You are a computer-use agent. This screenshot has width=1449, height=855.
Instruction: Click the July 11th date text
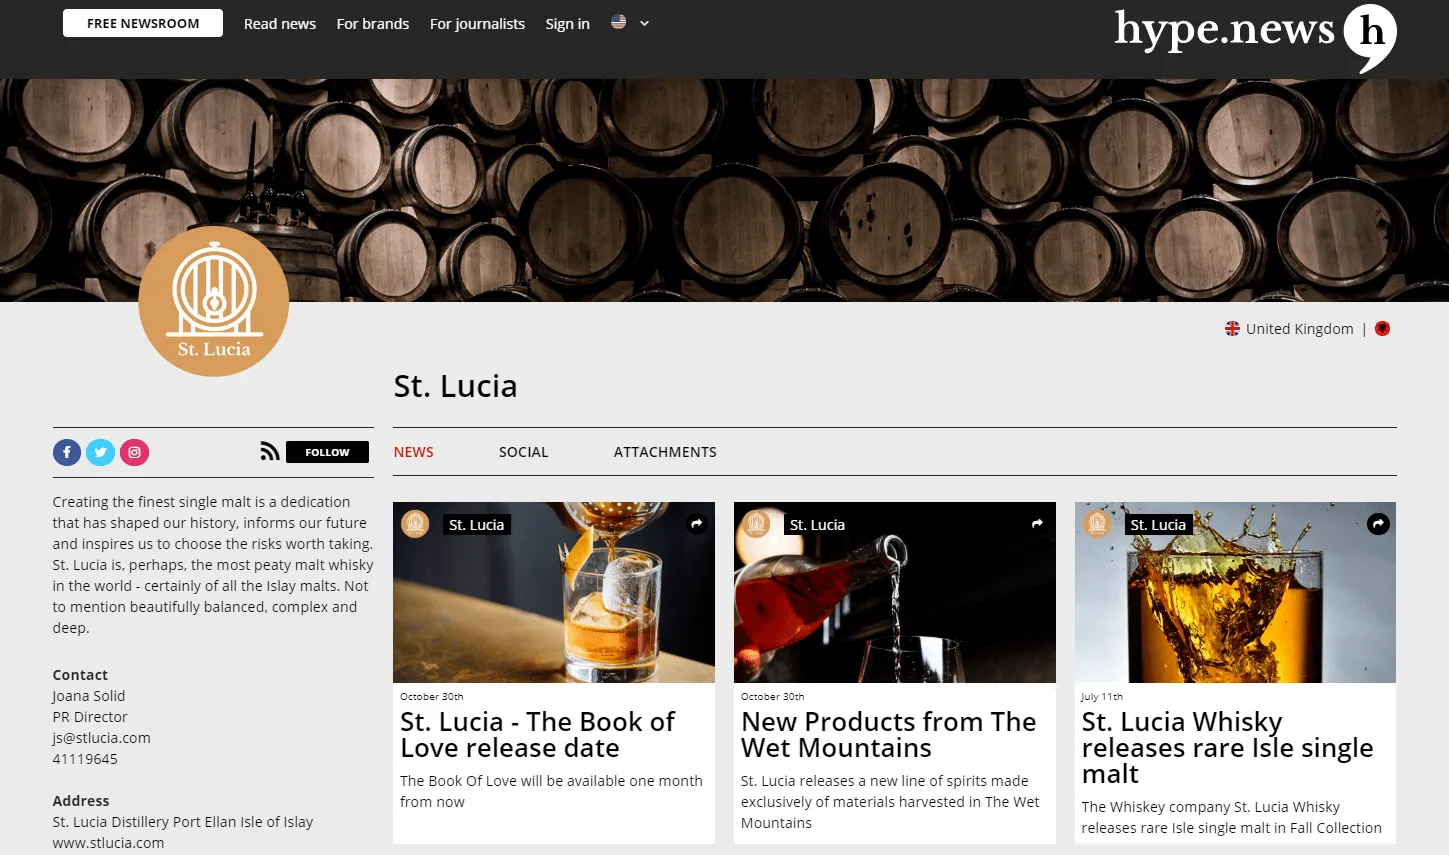coord(1102,696)
